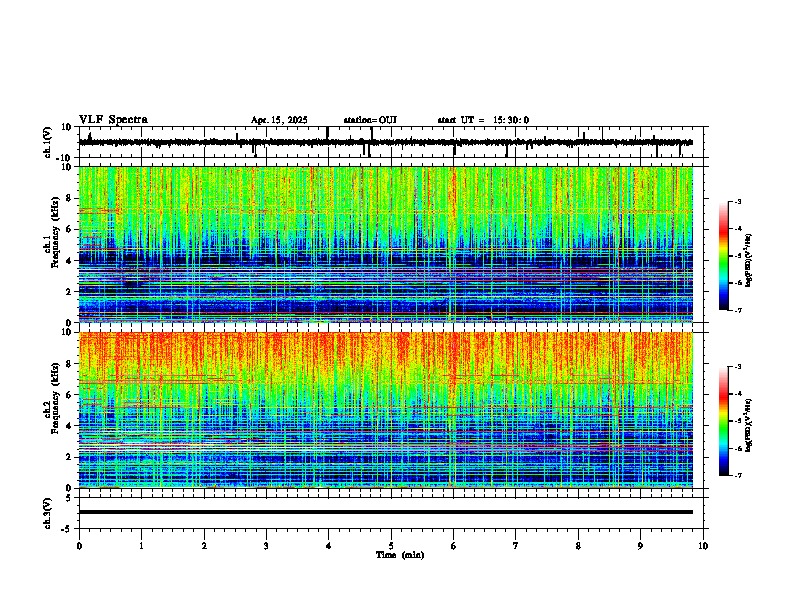The width and height of the screenshot is (792, 612).
Task: Click the ch.1 spectrogram panel
Action: (385, 244)
